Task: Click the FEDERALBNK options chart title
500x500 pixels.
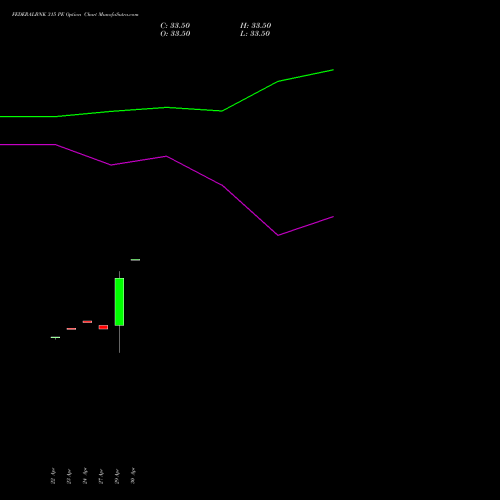Action: pyautogui.click(x=75, y=14)
